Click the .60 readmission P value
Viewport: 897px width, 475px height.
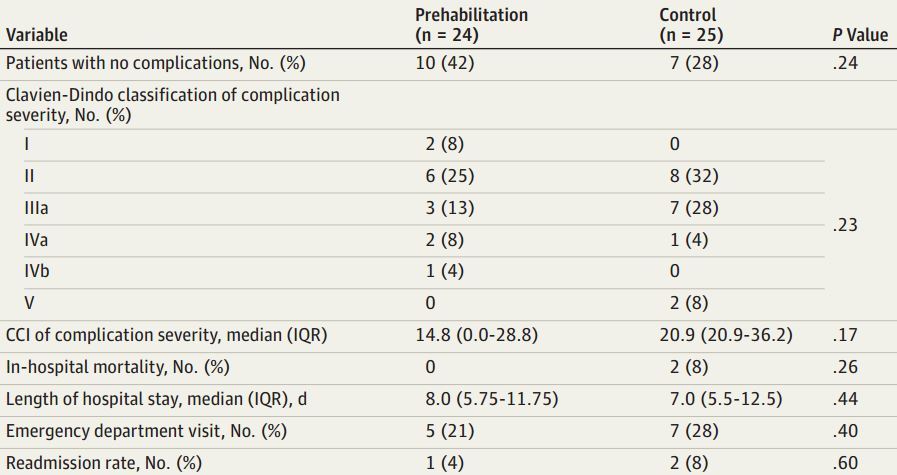845,463
